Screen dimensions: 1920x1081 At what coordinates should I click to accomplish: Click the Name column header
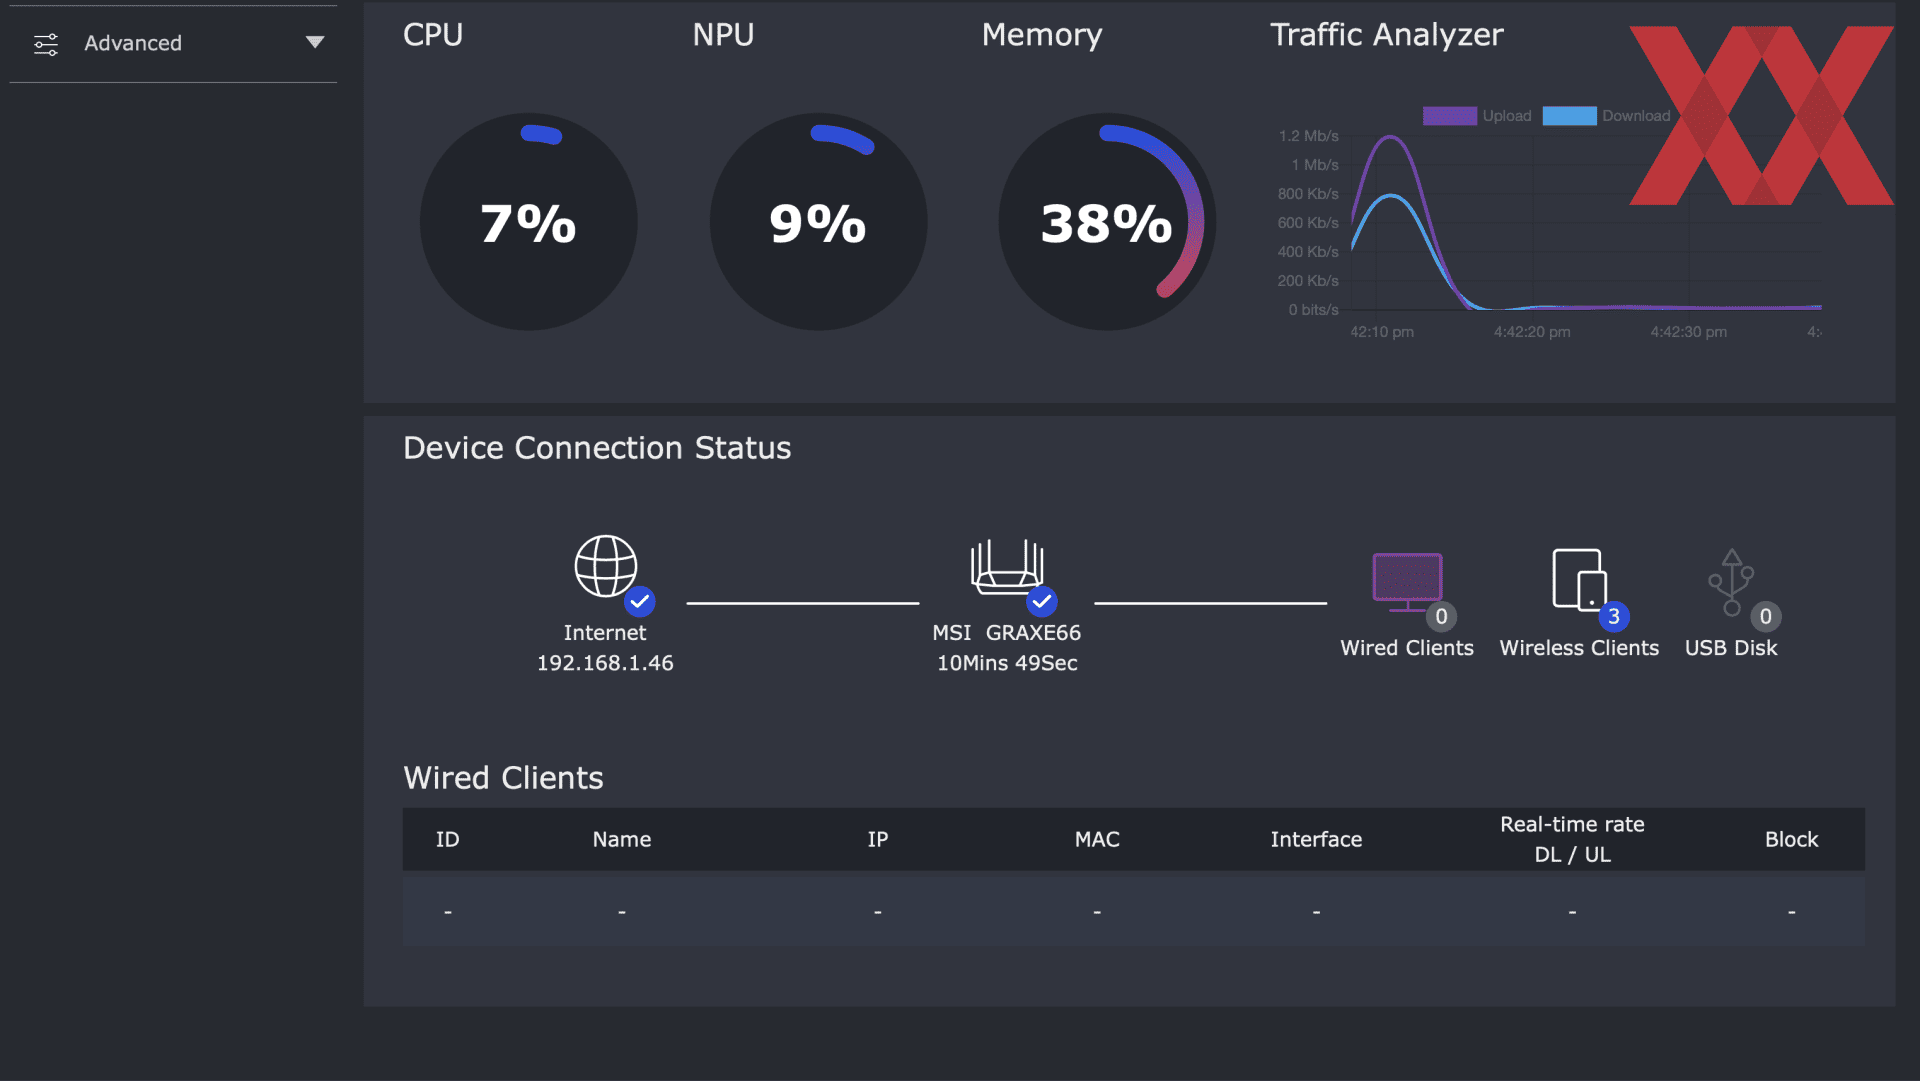pos(621,840)
